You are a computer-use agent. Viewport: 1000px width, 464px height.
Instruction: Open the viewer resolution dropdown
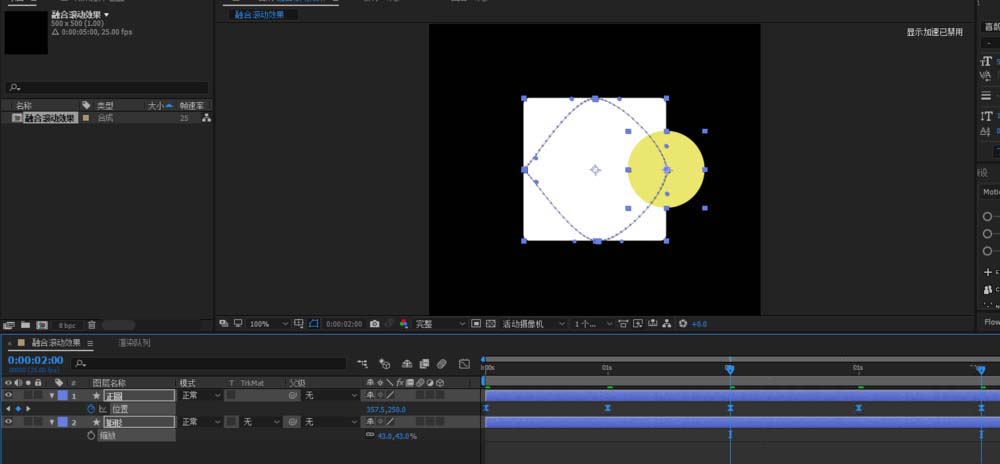click(440, 324)
